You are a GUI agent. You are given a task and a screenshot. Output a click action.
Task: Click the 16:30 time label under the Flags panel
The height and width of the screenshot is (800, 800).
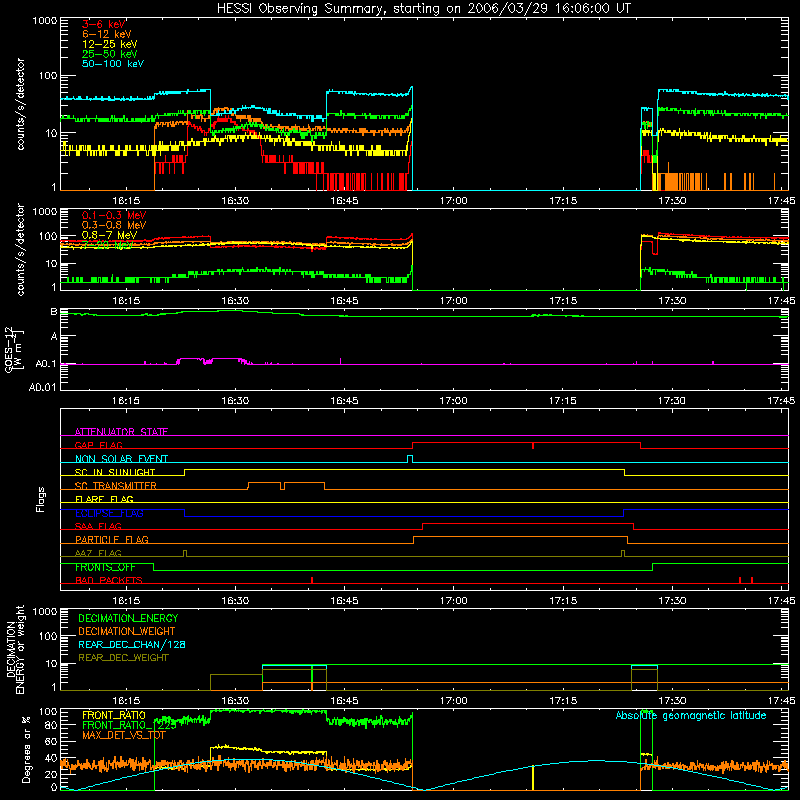pos(235,601)
